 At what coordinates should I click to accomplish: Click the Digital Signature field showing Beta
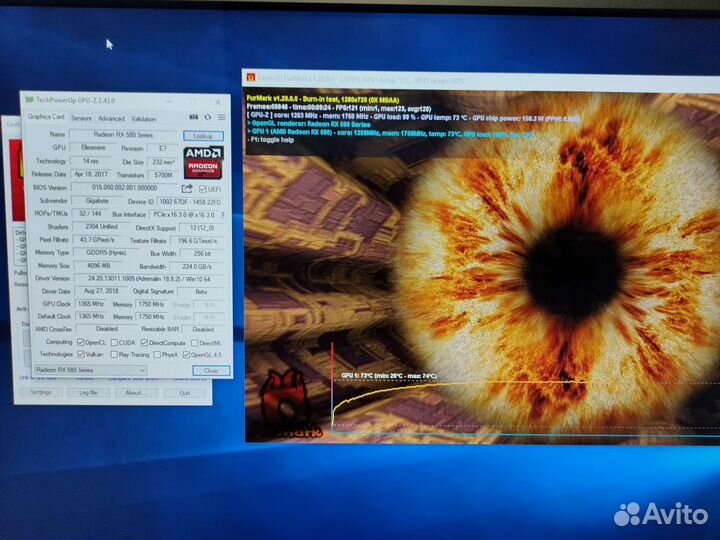pyautogui.click(x=201, y=292)
